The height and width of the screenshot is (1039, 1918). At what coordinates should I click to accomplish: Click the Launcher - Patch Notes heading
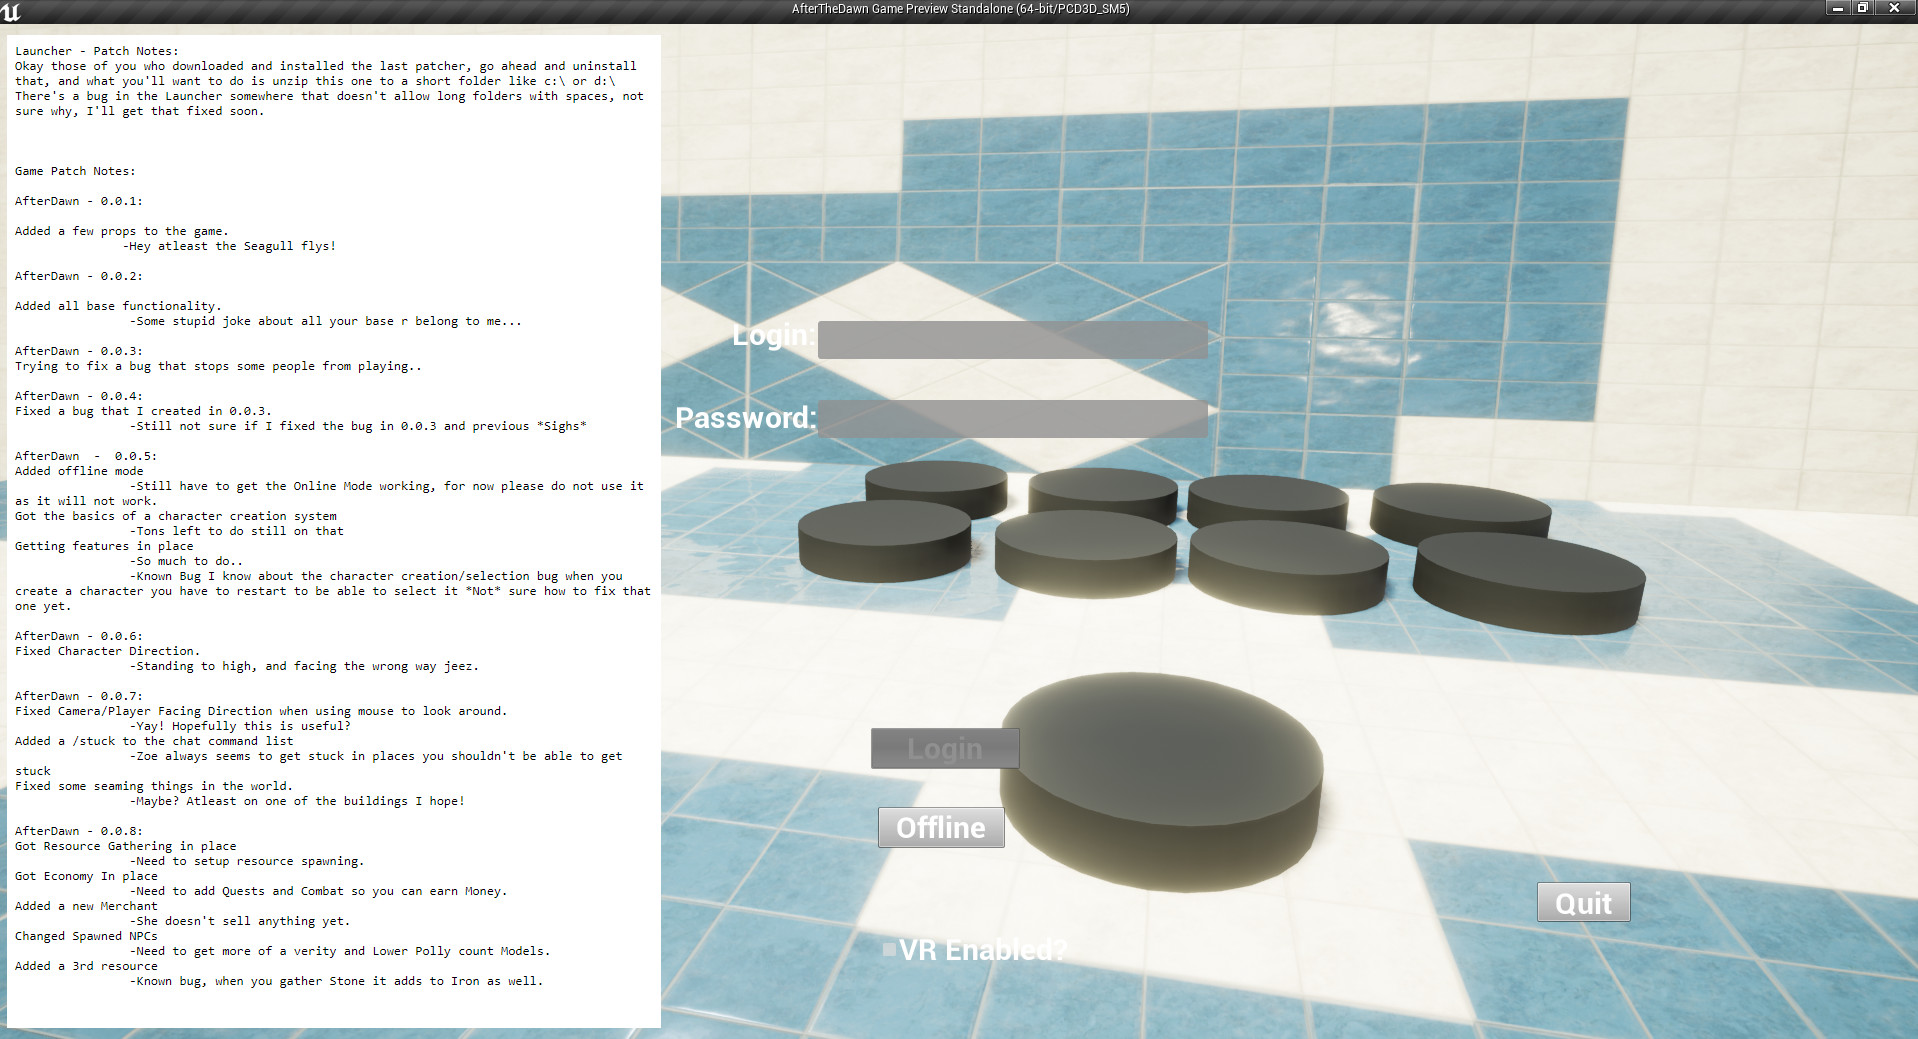click(96, 50)
